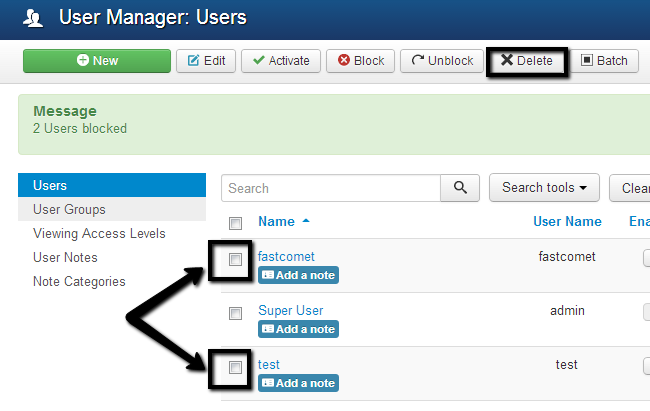Open User Notes in sidebar
Screen dimensions: 650x411
coord(65,257)
